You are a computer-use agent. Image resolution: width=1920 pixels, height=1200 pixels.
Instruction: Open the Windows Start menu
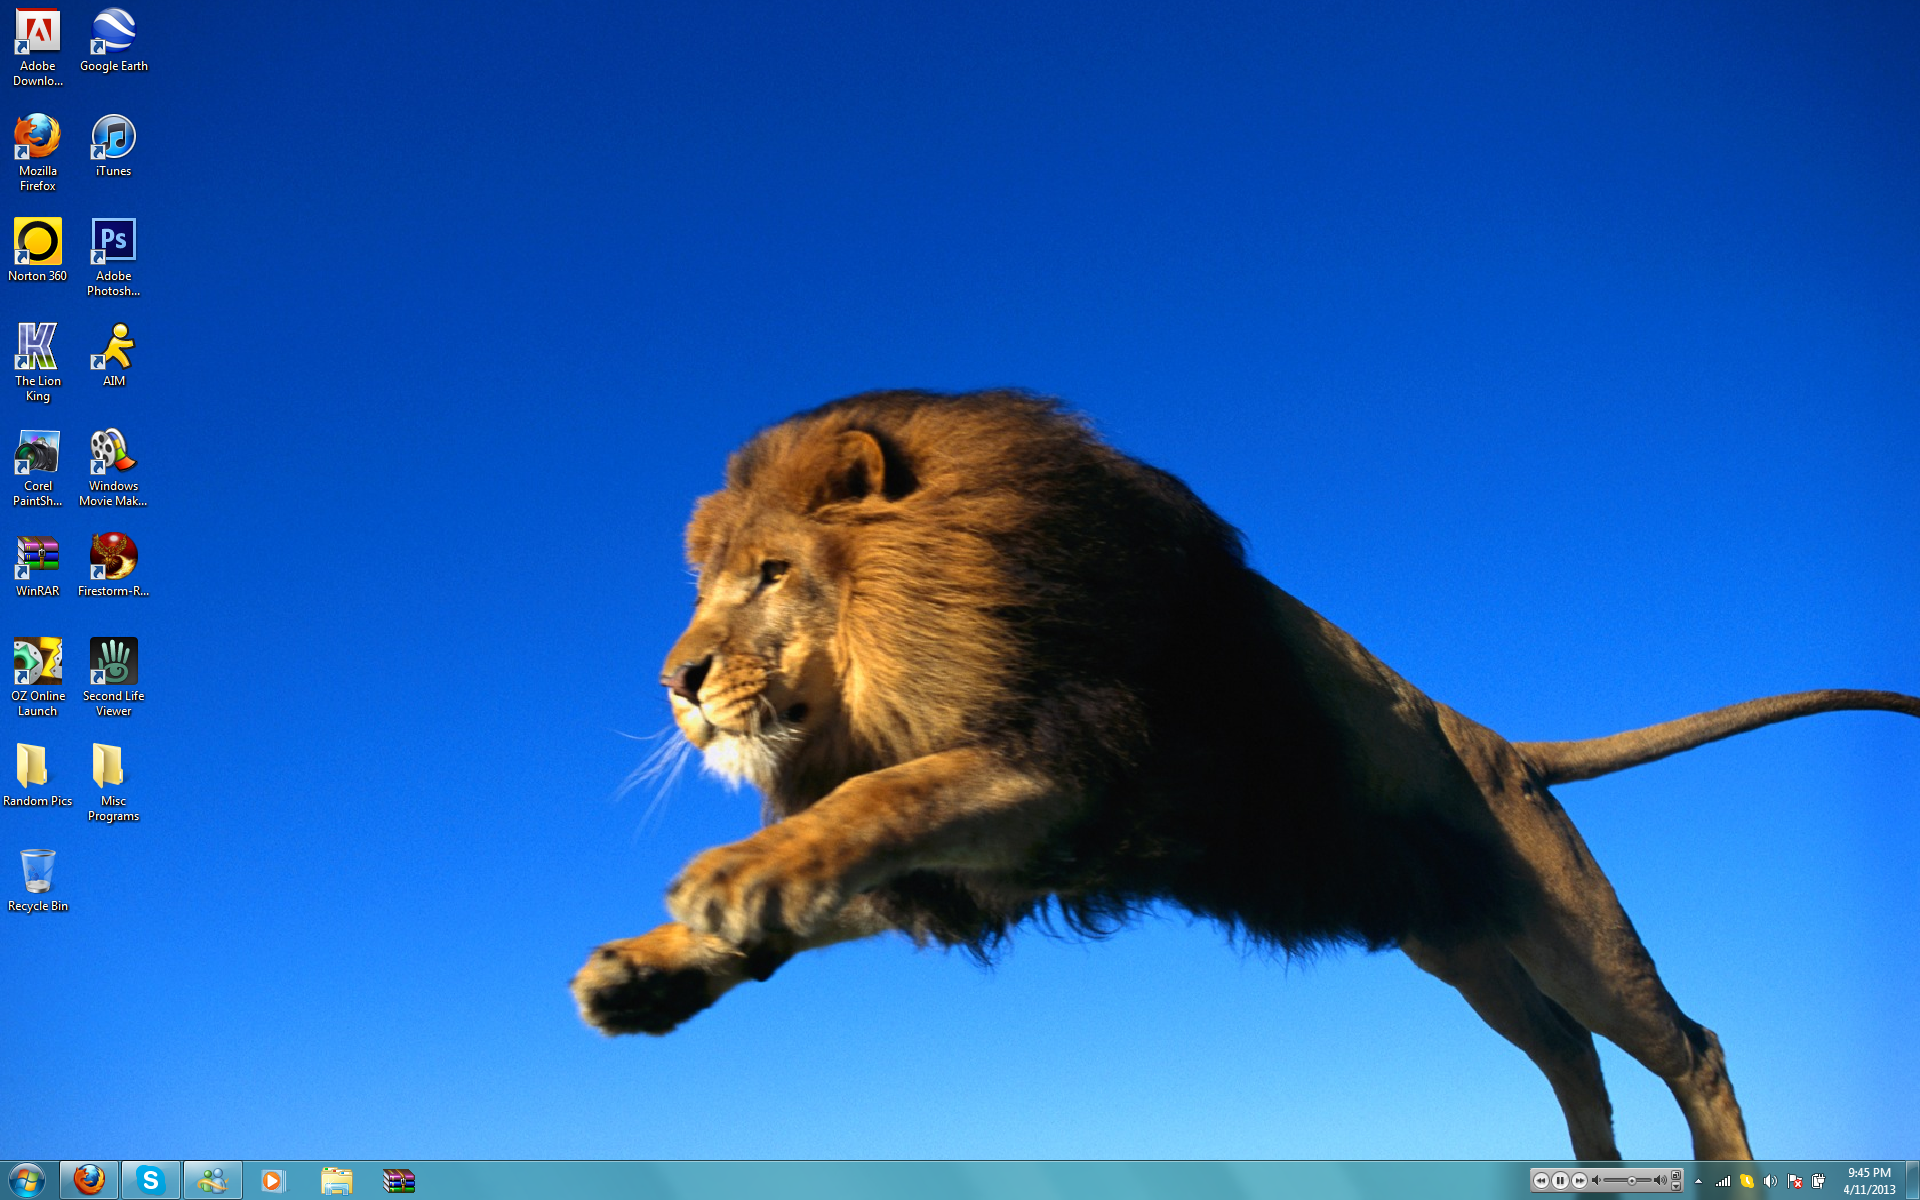27,1180
